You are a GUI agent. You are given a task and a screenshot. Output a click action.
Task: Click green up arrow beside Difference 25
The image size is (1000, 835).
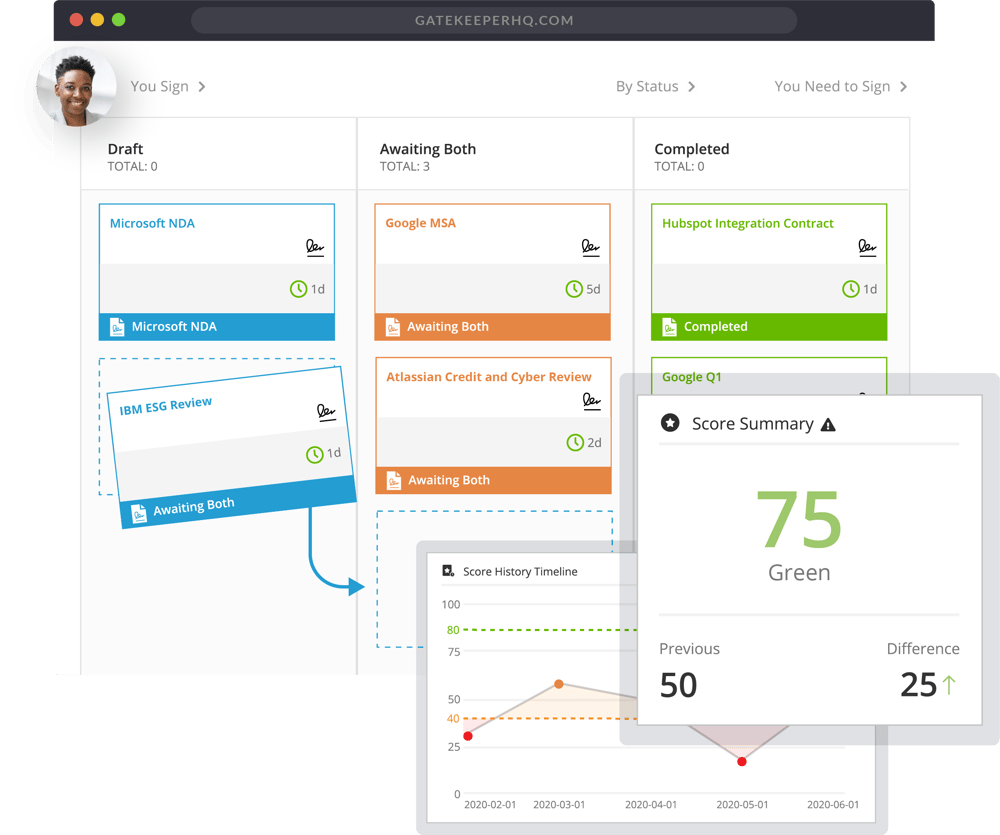[x=949, y=685]
